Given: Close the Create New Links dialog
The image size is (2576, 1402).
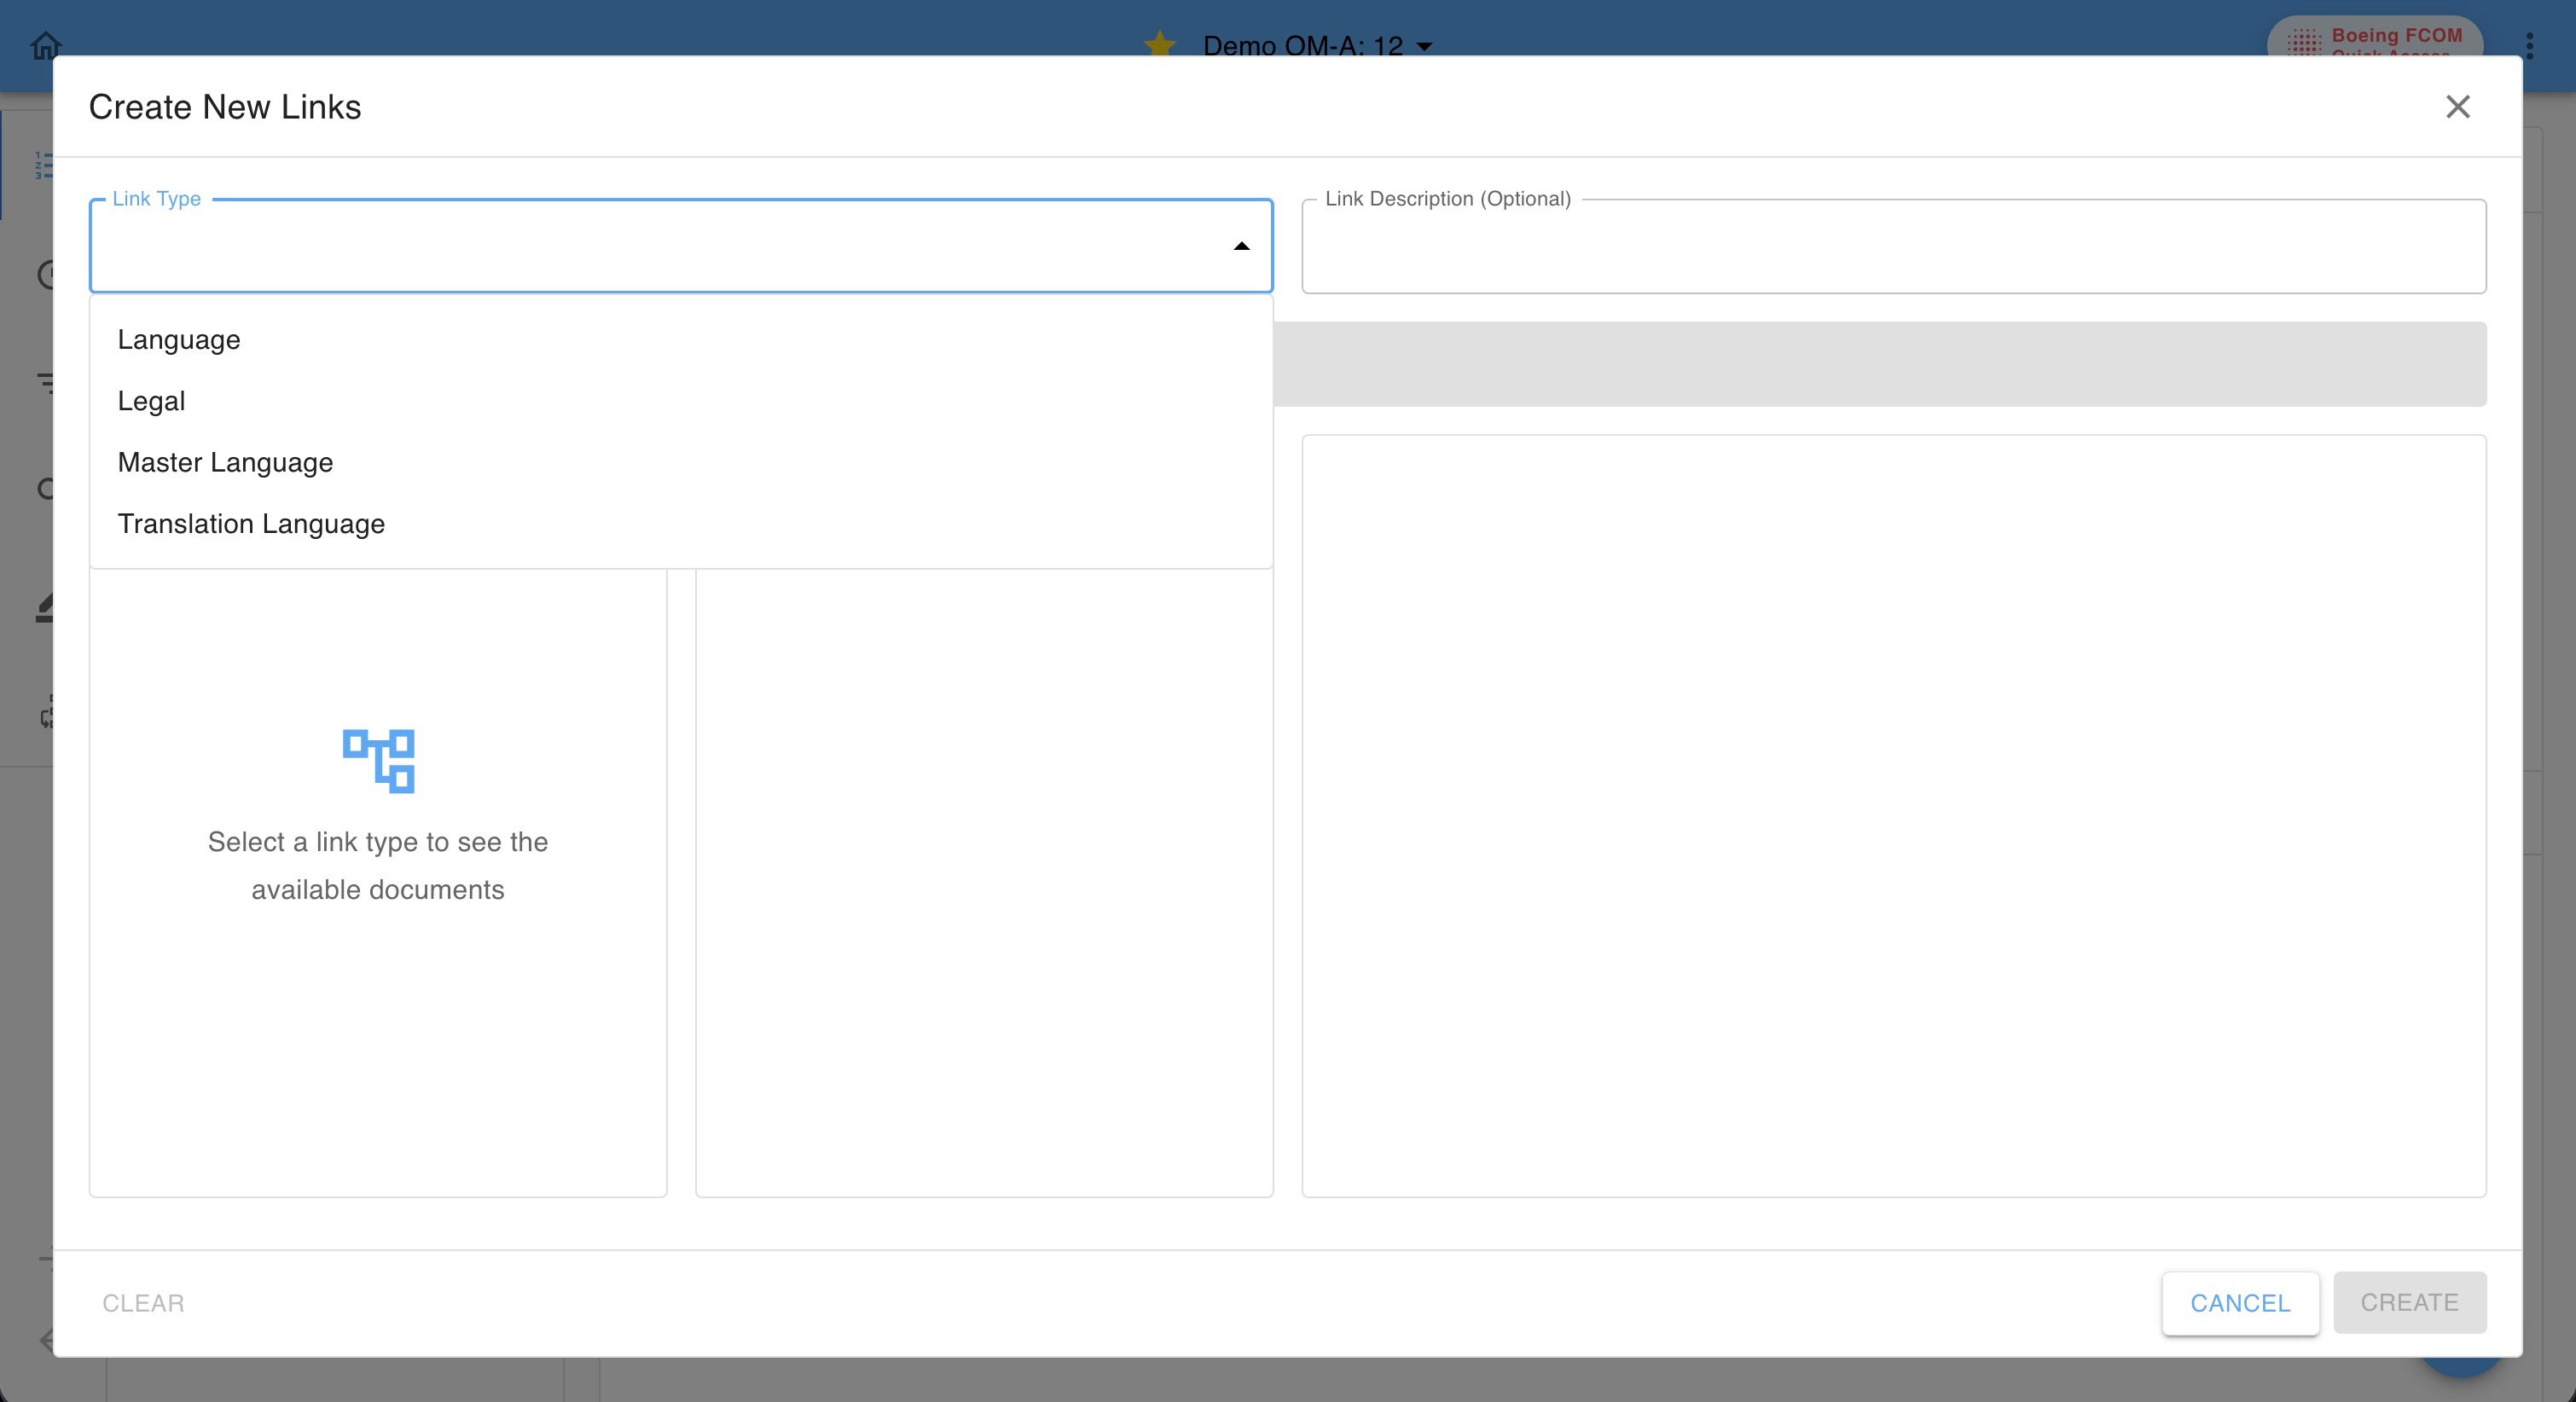Looking at the screenshot, I should point(2457,107).
